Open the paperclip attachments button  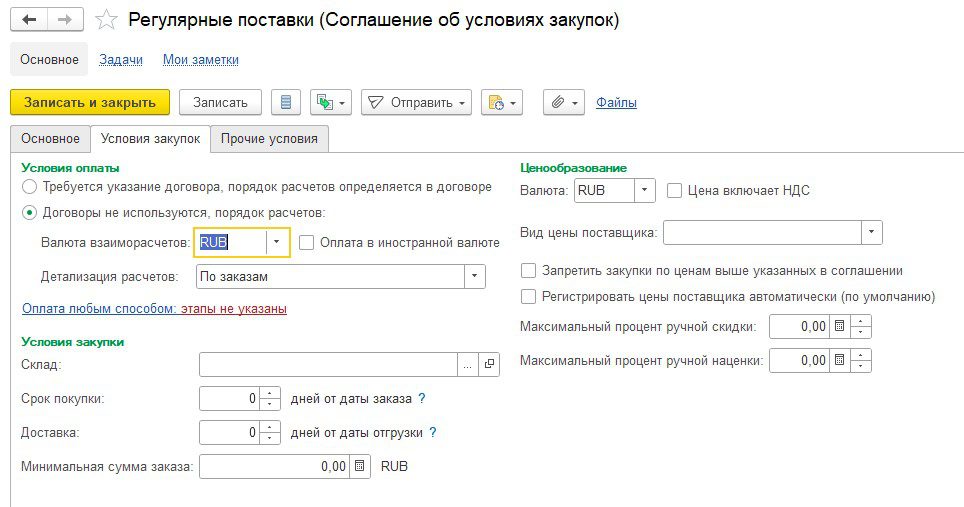[564, 102]
